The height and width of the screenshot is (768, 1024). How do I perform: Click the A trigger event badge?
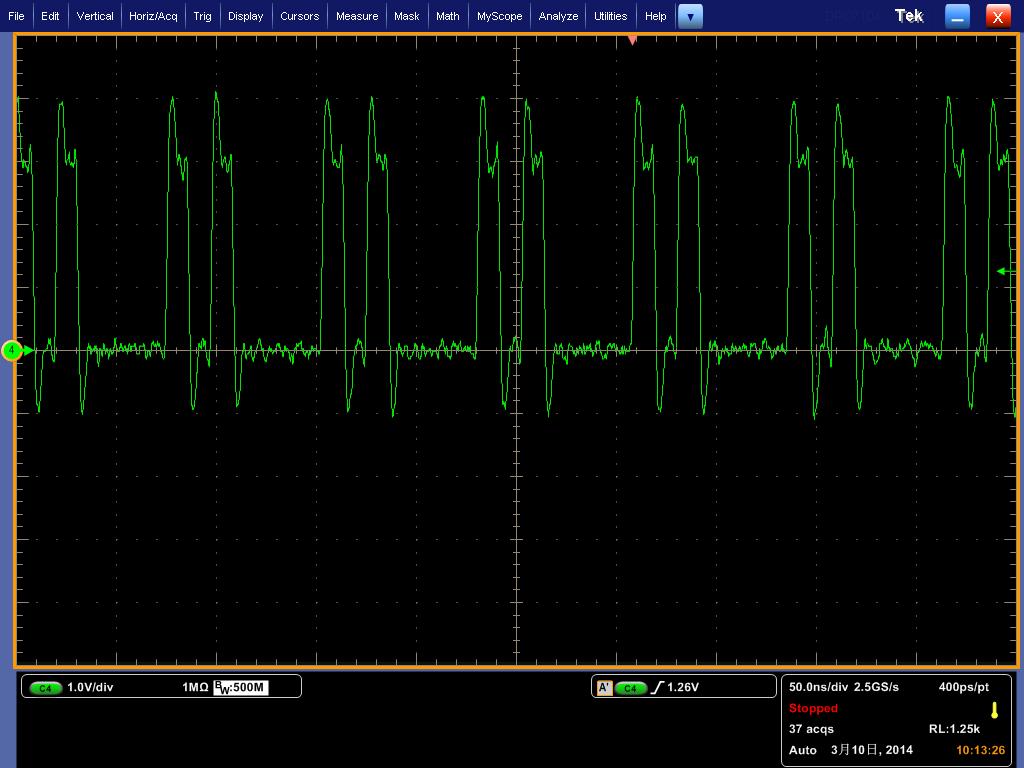pos(605,688)
